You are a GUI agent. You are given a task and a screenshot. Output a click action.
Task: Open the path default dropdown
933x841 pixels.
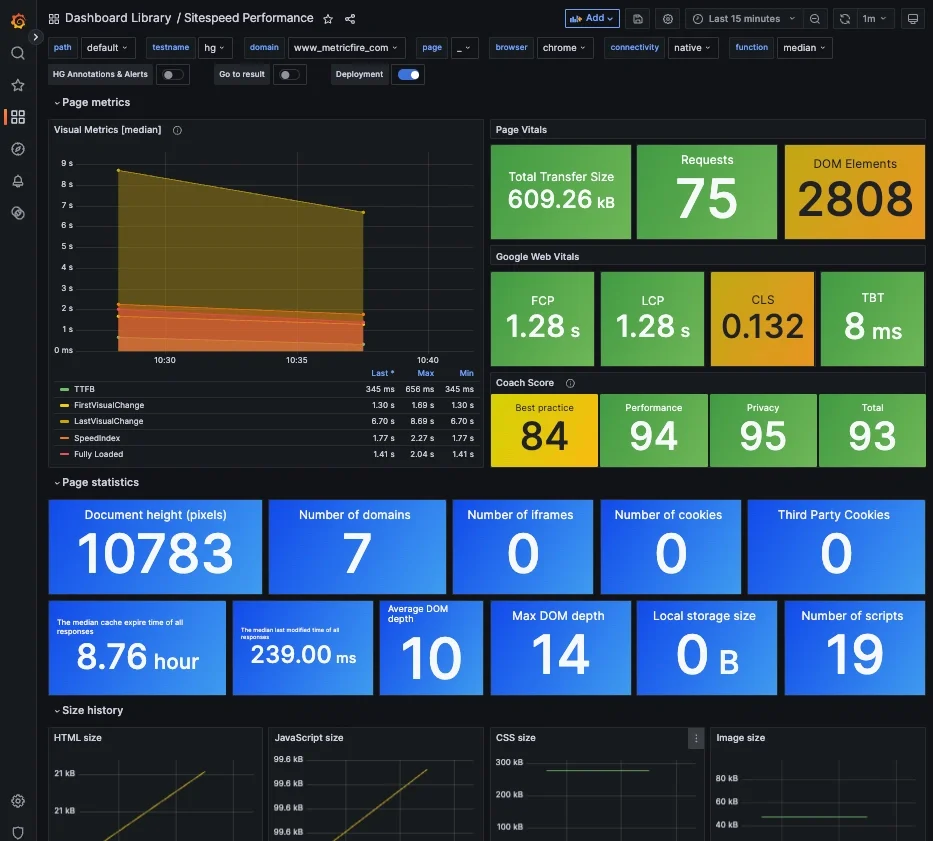108,48
